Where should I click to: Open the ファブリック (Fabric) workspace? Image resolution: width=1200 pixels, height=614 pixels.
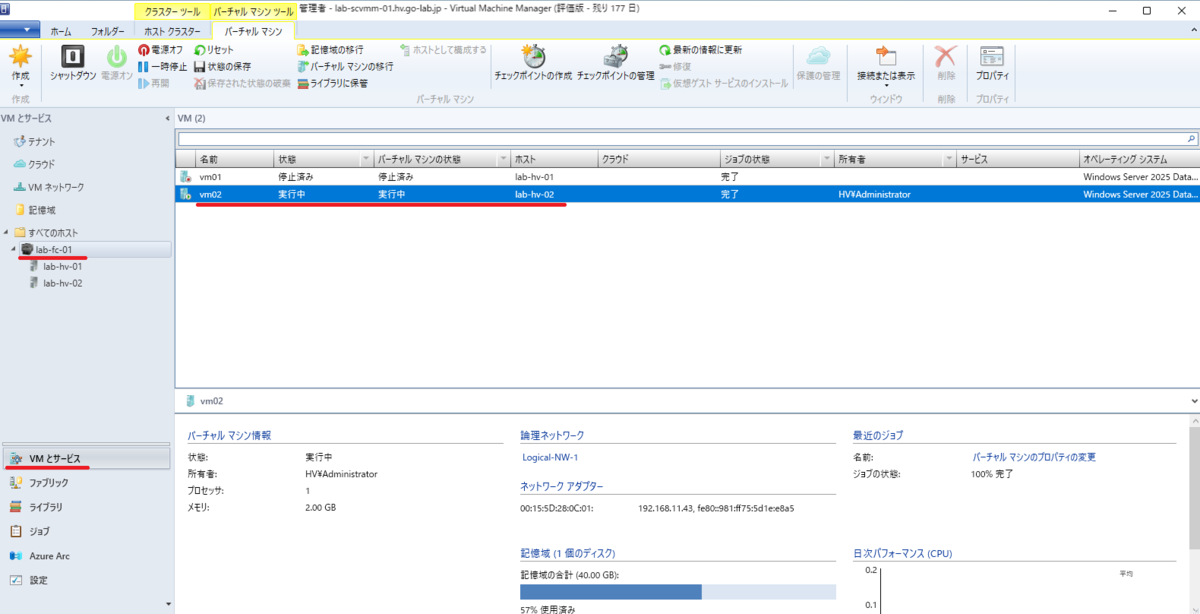click(86, 482)
